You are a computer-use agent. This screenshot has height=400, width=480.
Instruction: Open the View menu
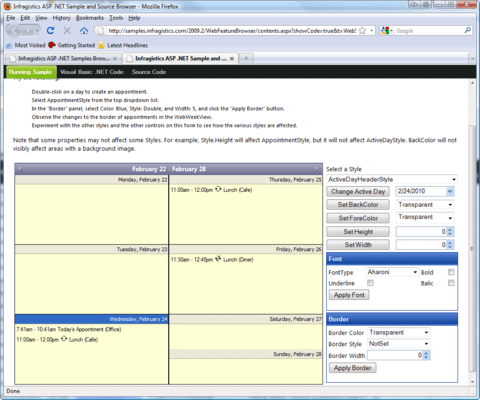pyautogui.click(x=41, y=18)
